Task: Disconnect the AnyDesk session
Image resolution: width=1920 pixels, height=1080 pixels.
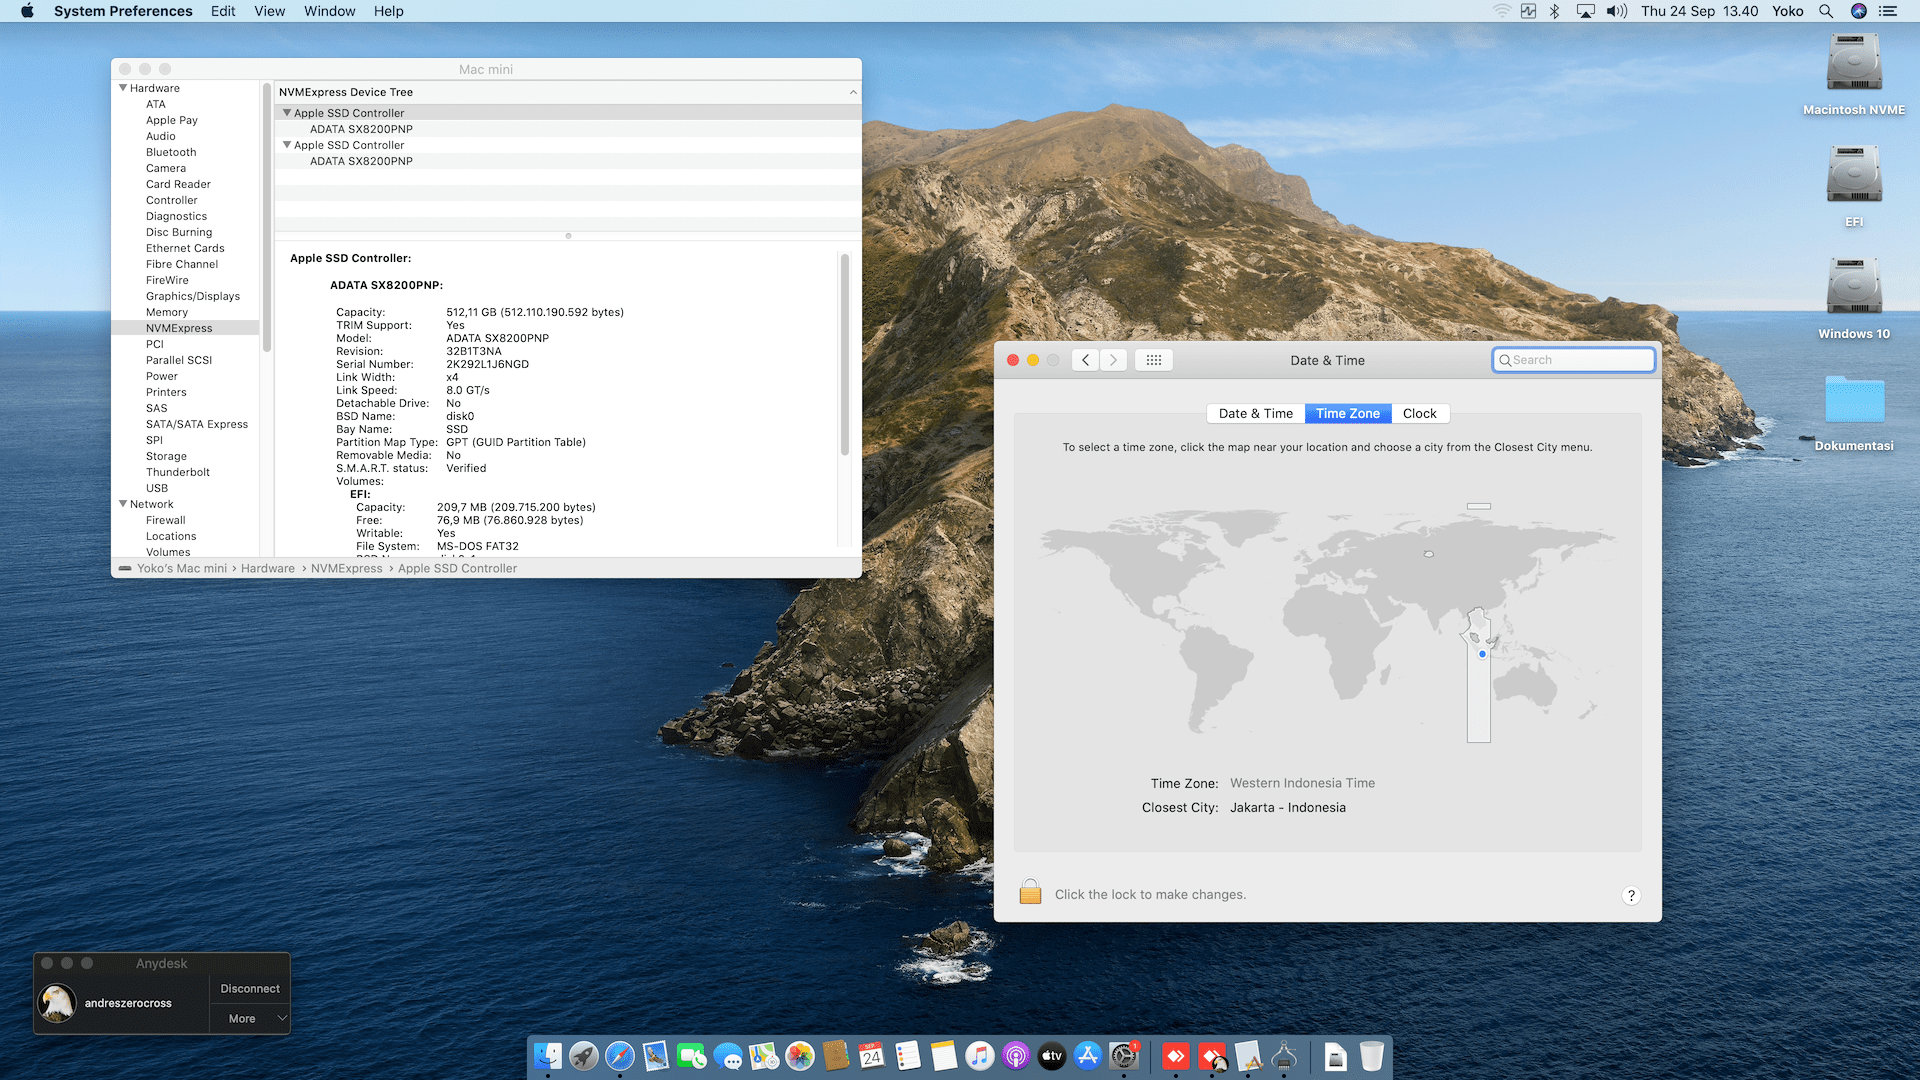Action: pos(250,988)
